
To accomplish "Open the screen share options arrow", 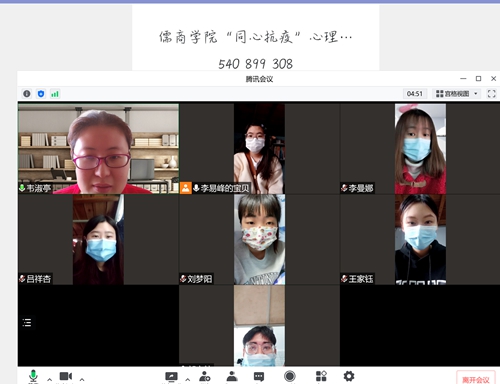I will (x=188, y=379).
